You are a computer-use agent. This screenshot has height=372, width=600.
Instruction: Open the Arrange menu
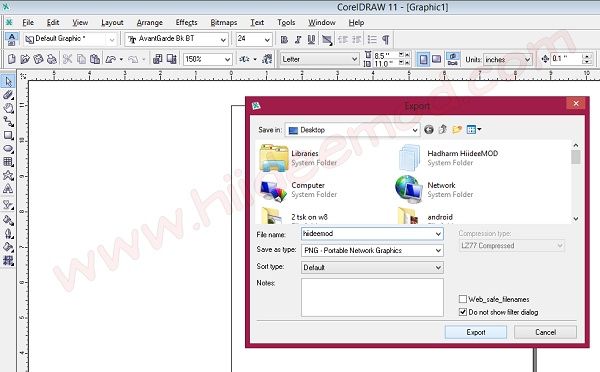[150, 23]
